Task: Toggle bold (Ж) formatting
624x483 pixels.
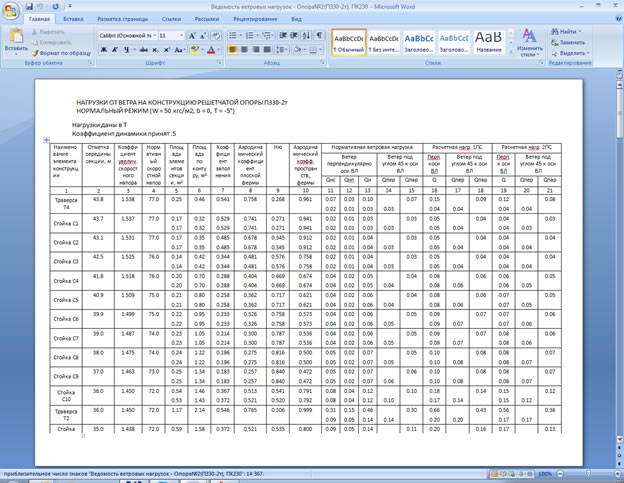Action: [x=104, y=50]
